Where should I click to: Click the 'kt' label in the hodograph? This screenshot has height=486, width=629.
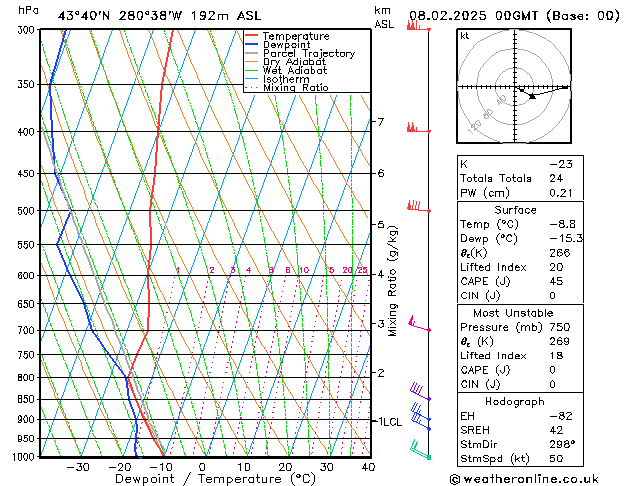pyautogui.click(x=465, y=36)
